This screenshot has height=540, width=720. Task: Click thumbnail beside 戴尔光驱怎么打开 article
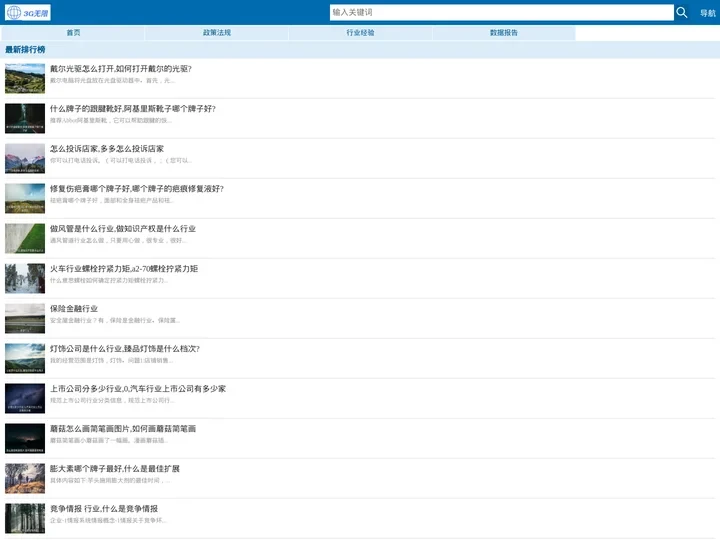click(x=25, y=79)
